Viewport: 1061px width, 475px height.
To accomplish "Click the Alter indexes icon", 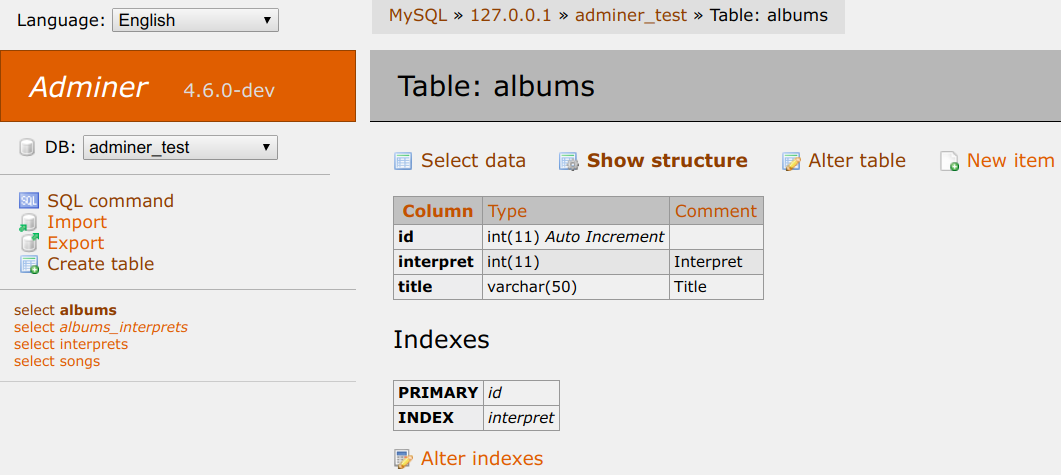I will coord(403,459).
